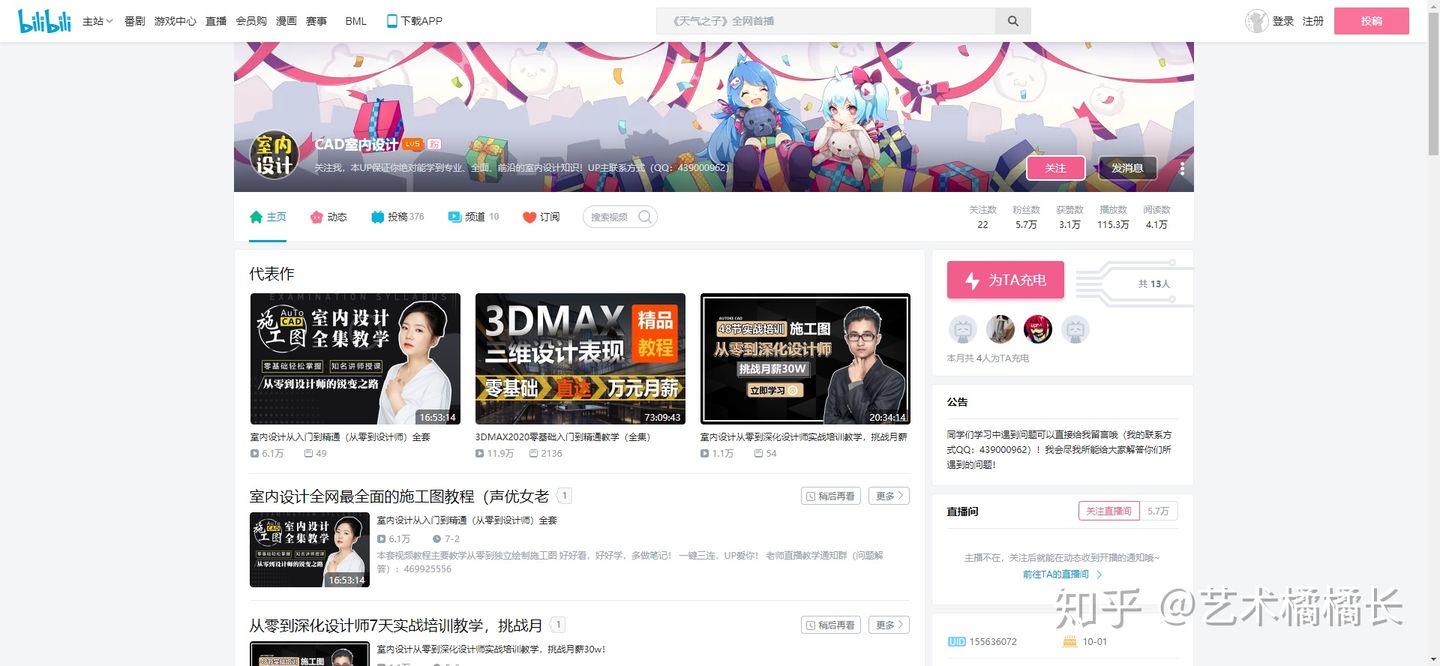Open channel 从零到深化设计师7天实战培训教学
Screen dimensions: 1440x666
(396, 626)
